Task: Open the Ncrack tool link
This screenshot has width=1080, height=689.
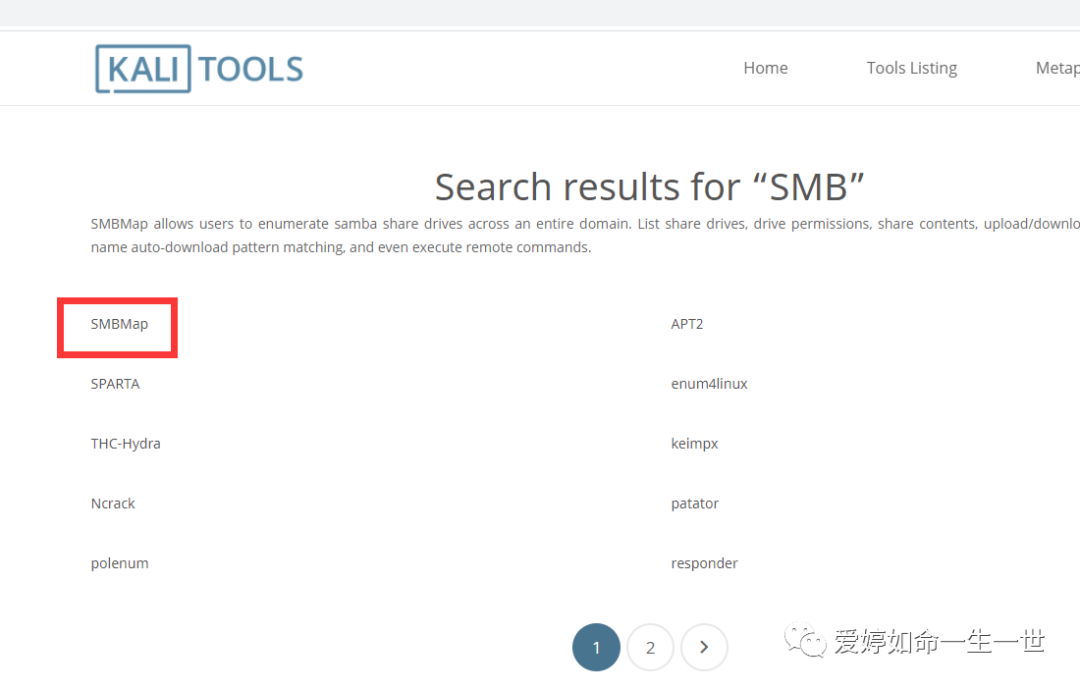Action: [113, 504]
